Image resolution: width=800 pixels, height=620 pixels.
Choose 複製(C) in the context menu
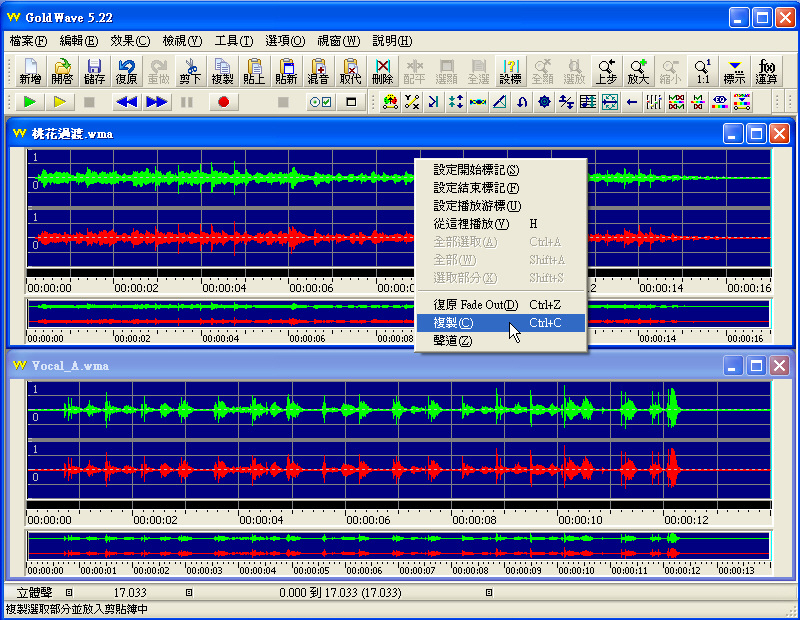[x=501, y=323]
